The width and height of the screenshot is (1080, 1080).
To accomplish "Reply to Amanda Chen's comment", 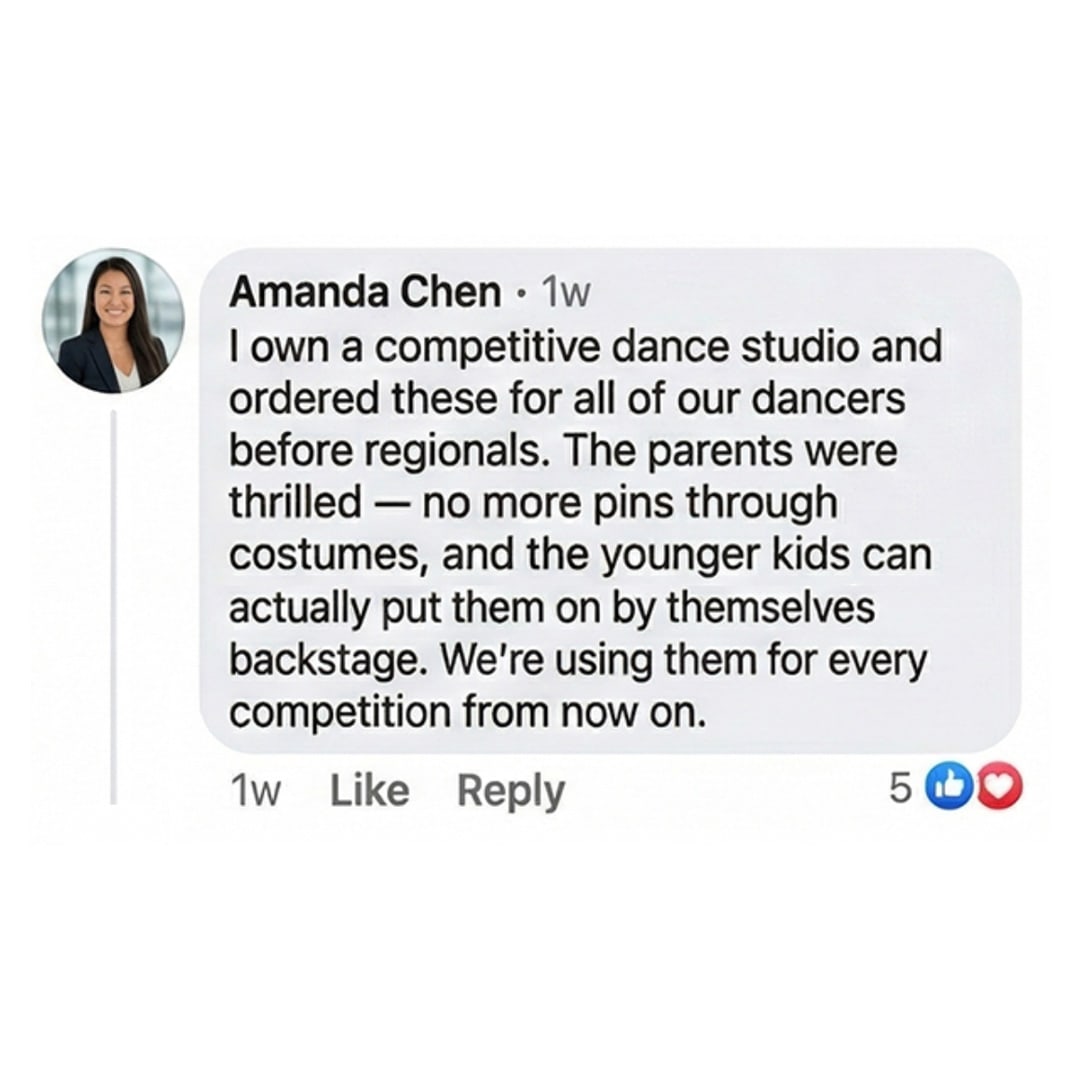I will 511,789.
